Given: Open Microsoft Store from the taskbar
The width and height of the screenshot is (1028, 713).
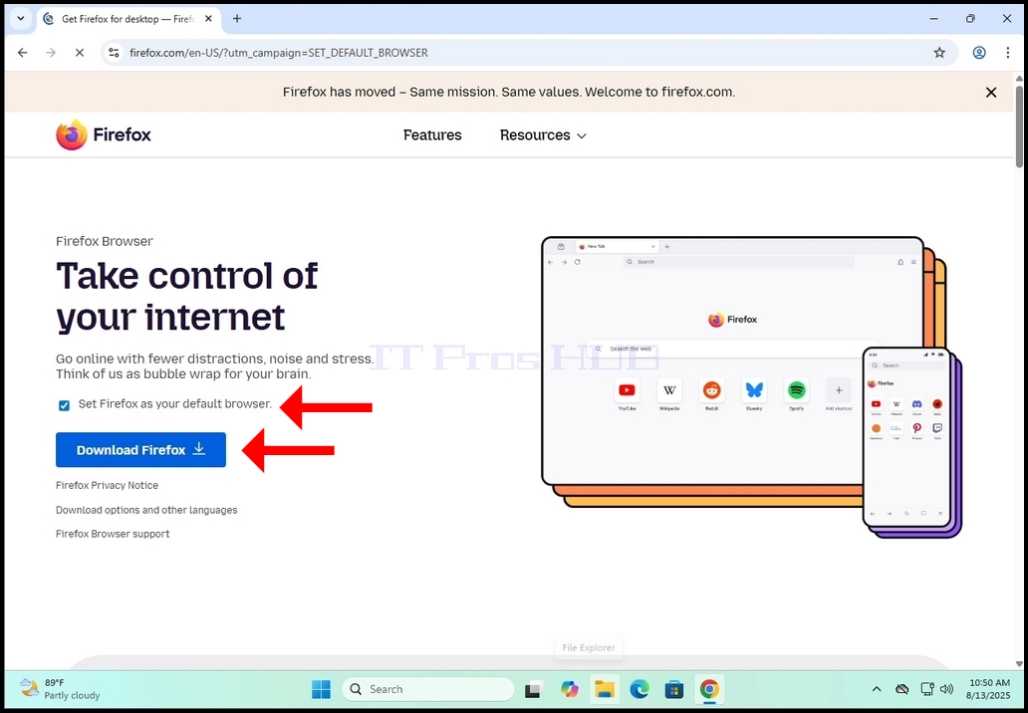Looking at the screenshot, I should click(x=674, y=689).
